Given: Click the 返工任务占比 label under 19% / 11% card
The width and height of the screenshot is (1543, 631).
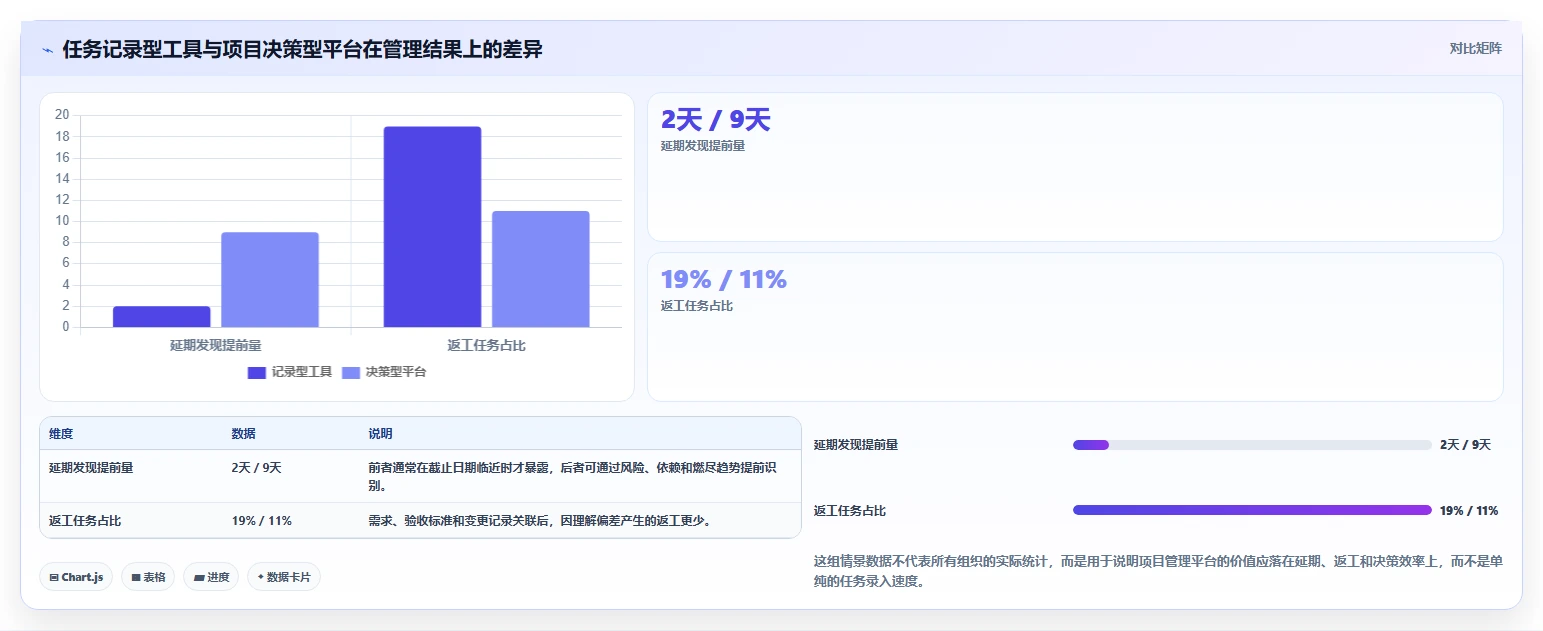Looking at the screenshot, I should [697, 306].
